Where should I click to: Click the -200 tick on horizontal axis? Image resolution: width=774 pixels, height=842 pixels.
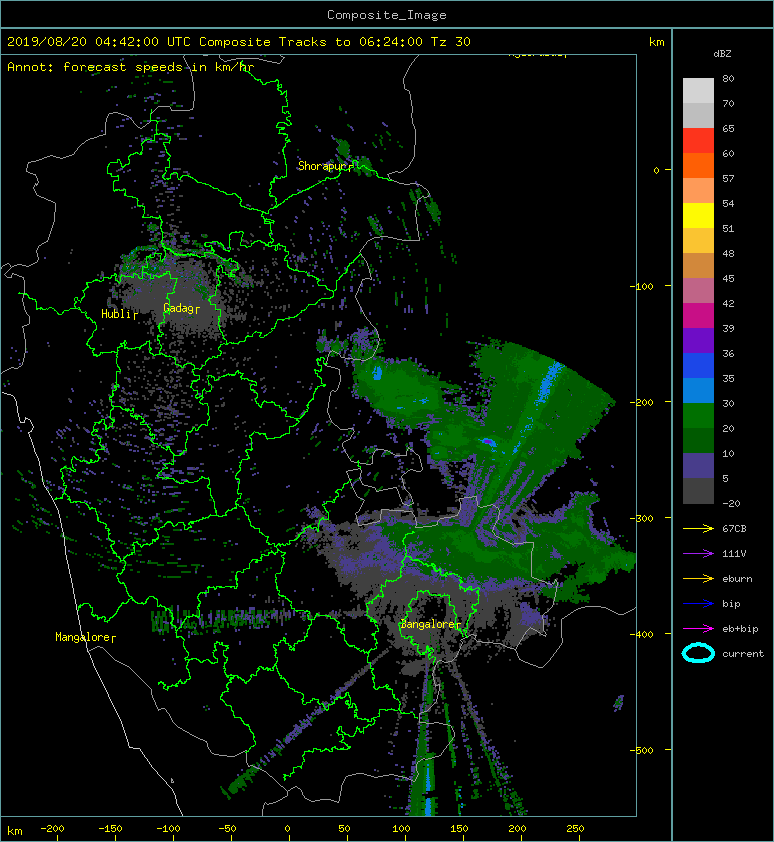[52, 829]
